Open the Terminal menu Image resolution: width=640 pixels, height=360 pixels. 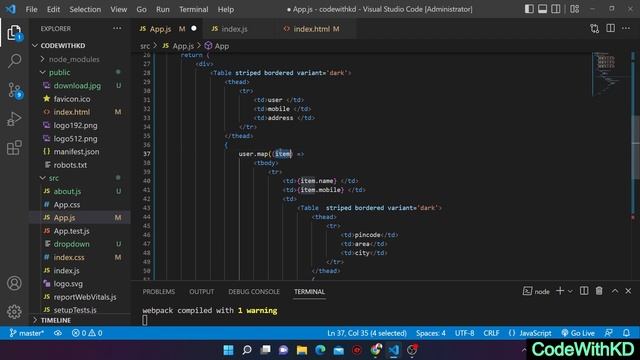click(x=194, y=9)
